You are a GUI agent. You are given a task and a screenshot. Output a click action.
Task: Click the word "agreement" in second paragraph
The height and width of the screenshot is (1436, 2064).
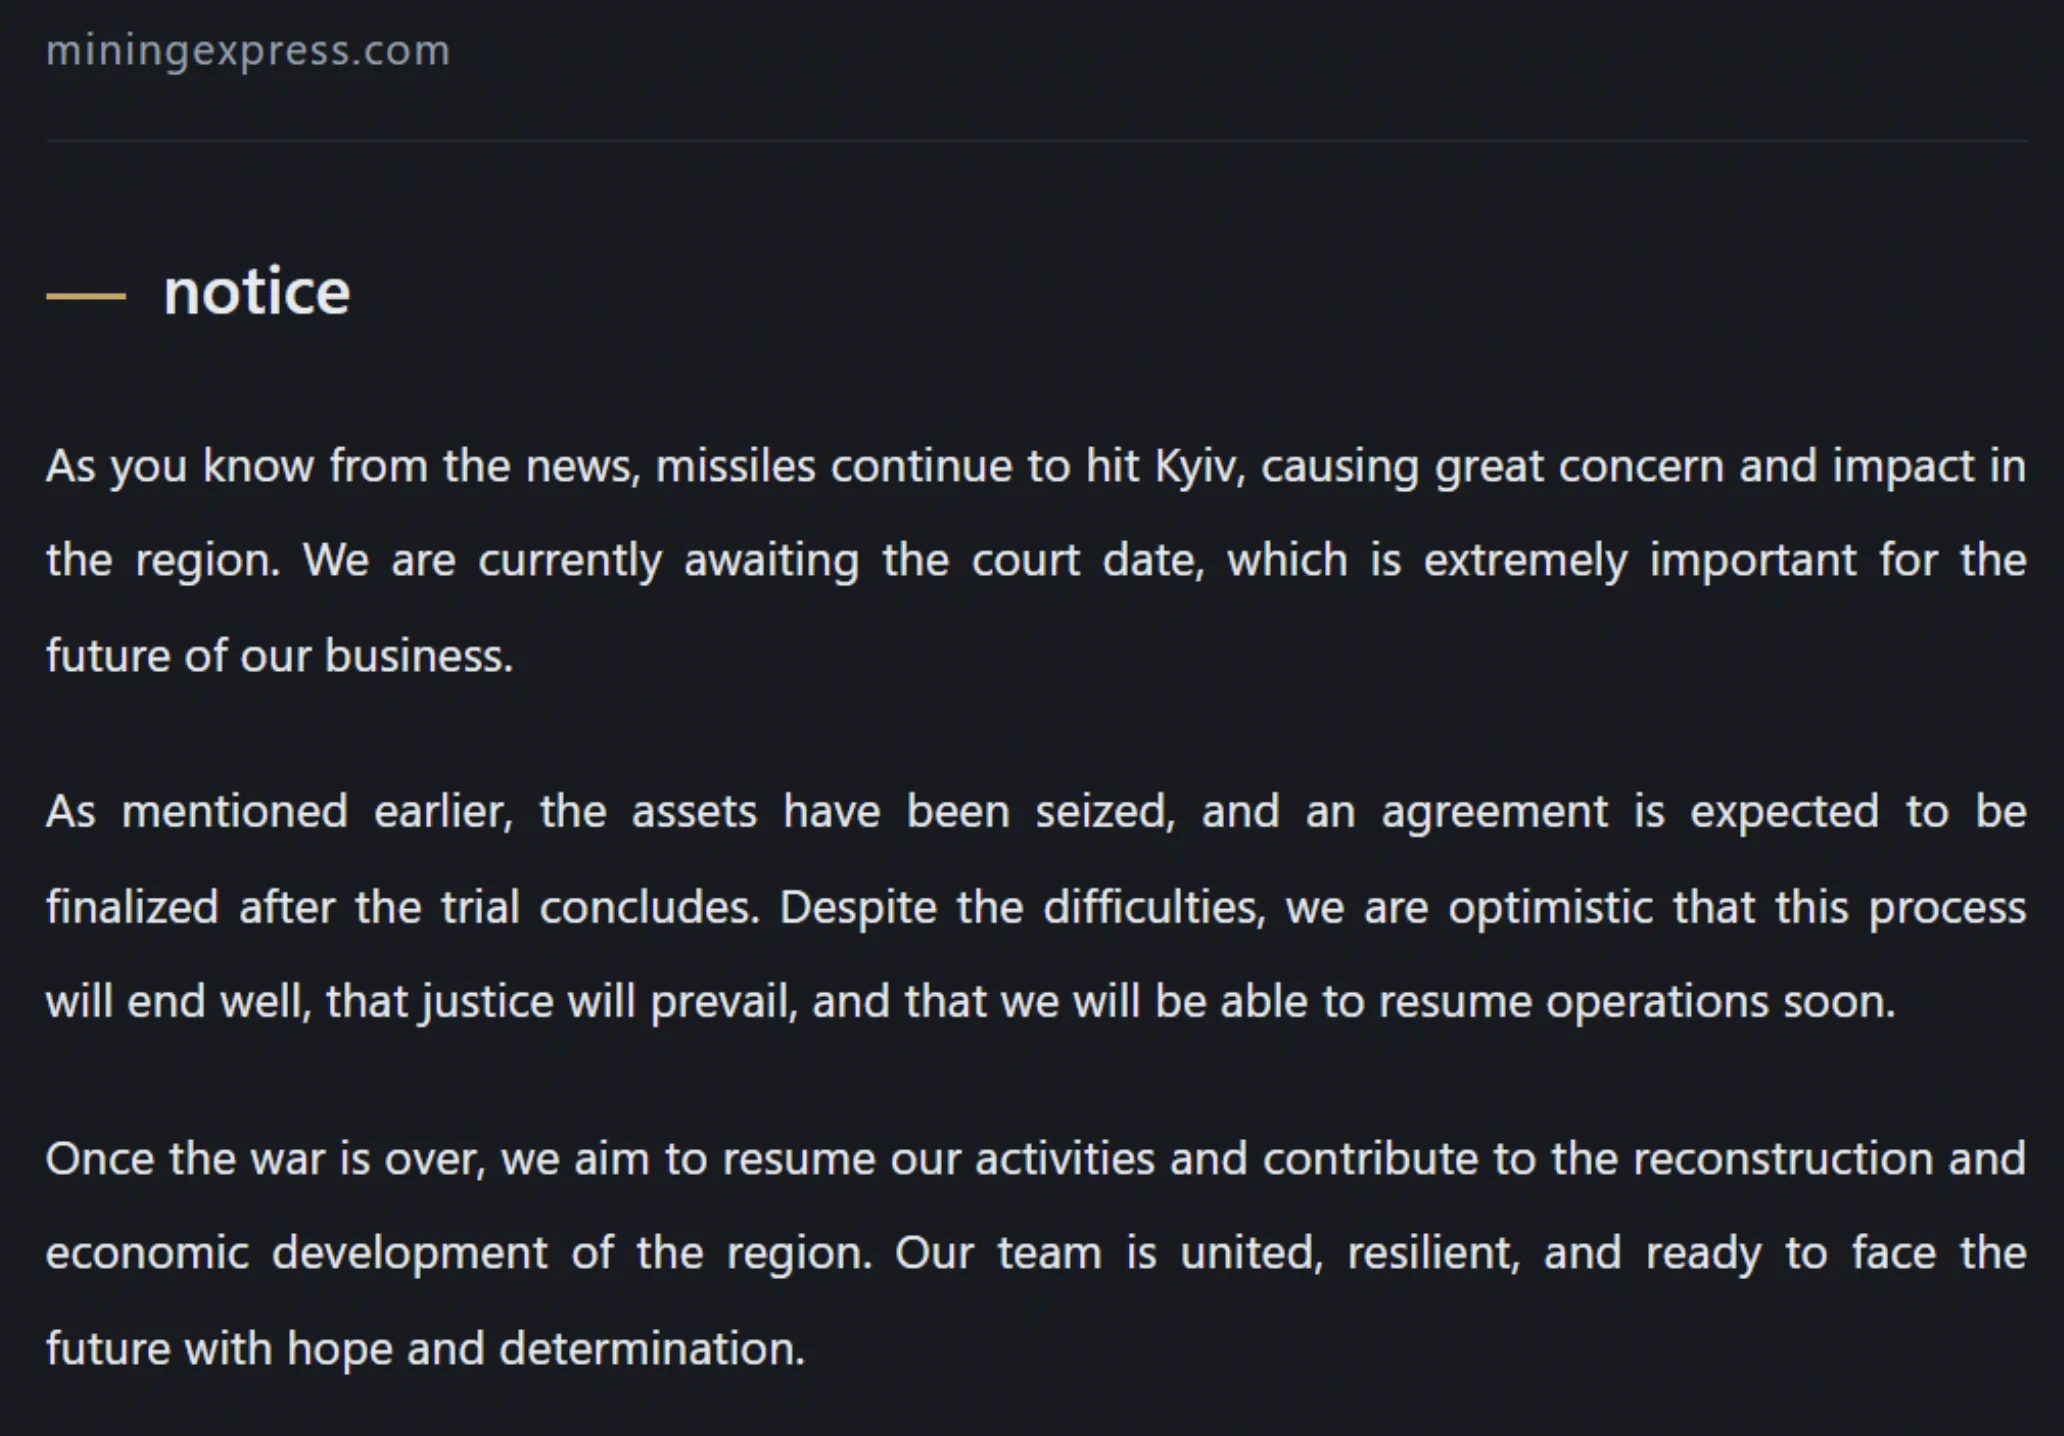click(1495, 812)
